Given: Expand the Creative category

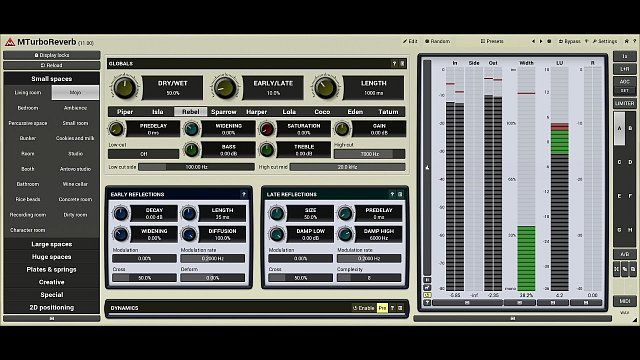Looking at the screenshot, I should point(51,282).
